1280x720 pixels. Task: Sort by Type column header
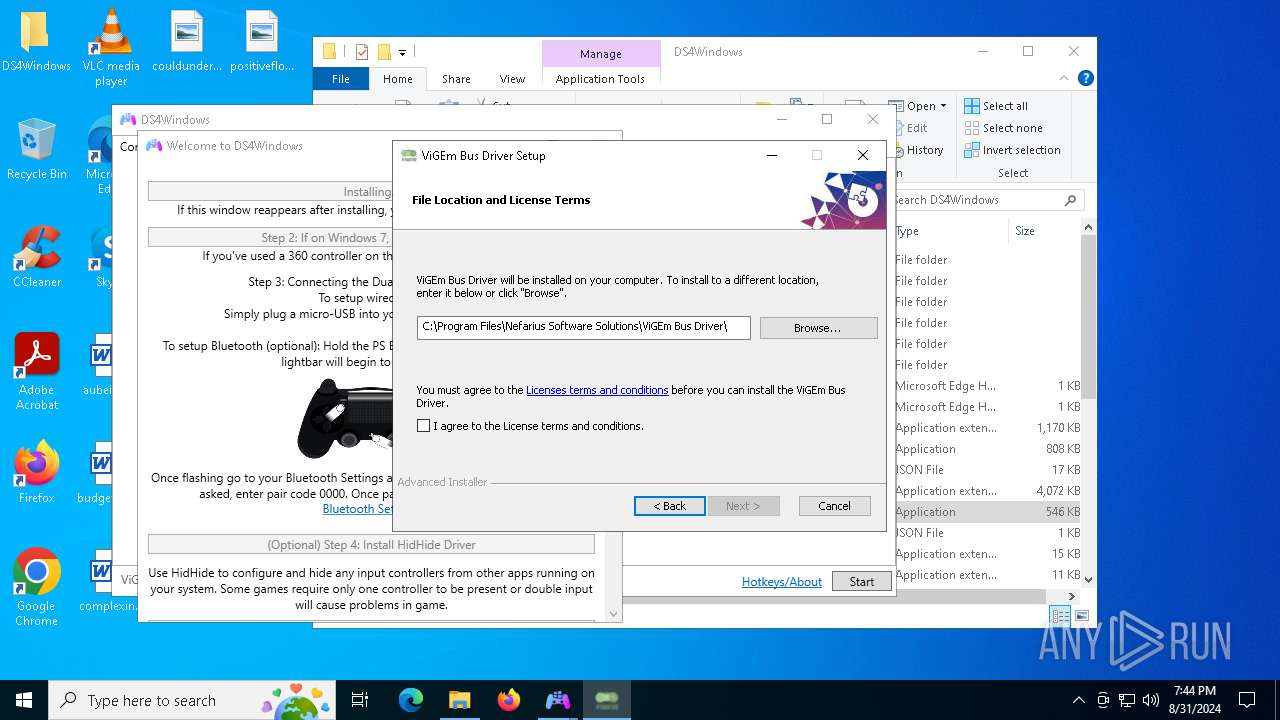[952, 231]
